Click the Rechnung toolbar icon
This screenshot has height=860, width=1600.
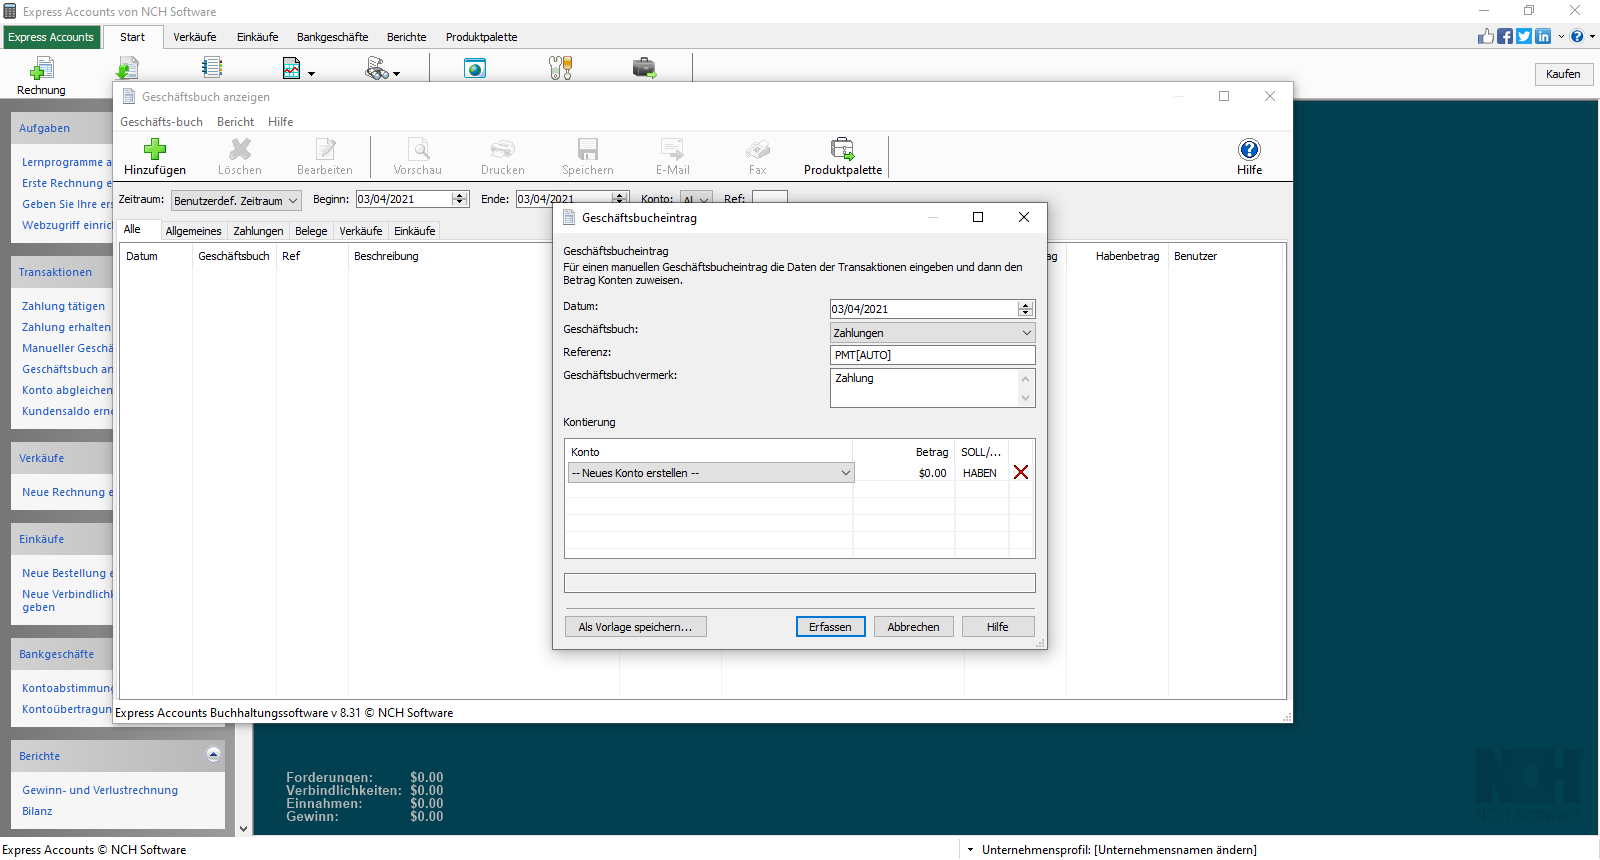[41, 68]
